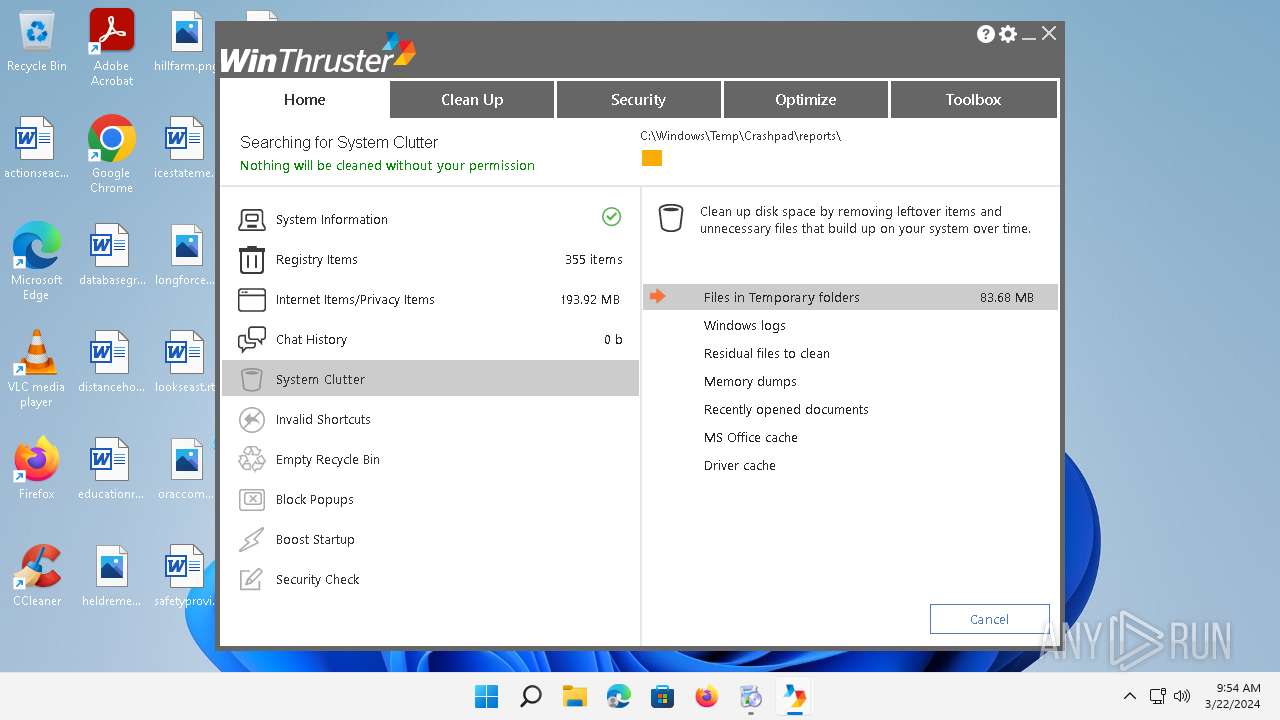Open Microsoft Store from the taskbar

[x=663, y=696]
